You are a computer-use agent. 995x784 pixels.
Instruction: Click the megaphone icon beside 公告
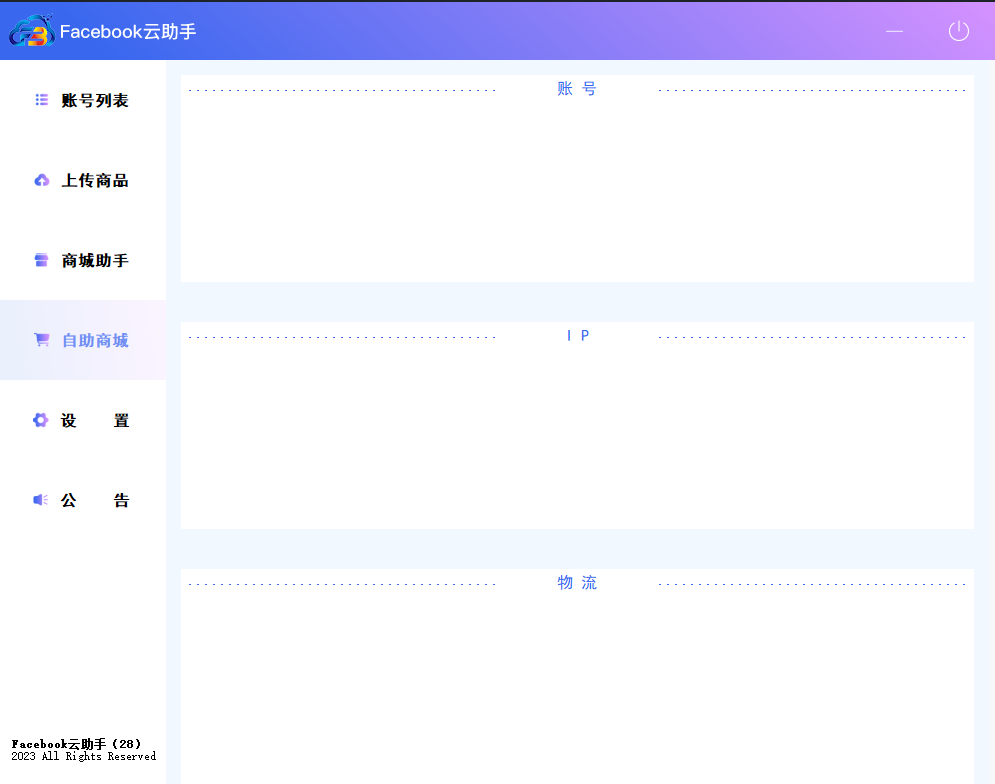pyautogui.click(x=41, y=500)
